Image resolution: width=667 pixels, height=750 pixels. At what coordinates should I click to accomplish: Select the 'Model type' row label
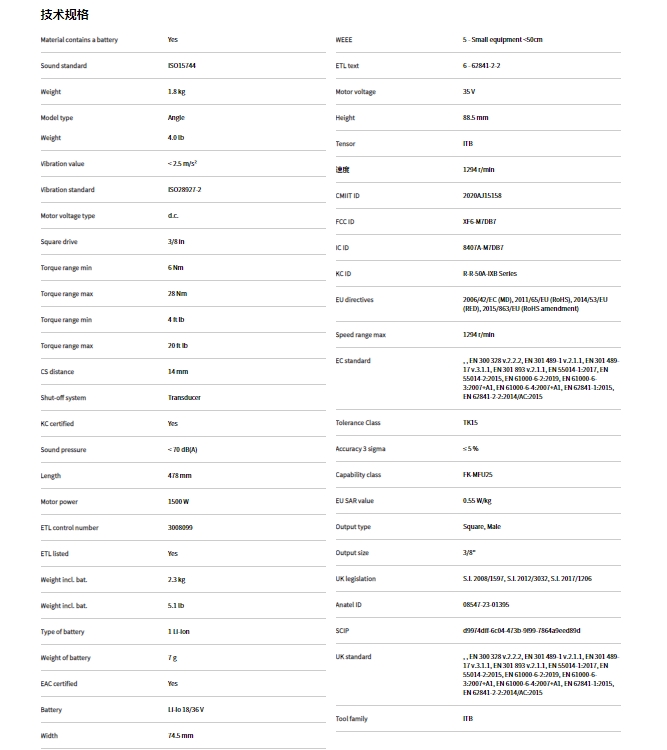click(57, 118)
